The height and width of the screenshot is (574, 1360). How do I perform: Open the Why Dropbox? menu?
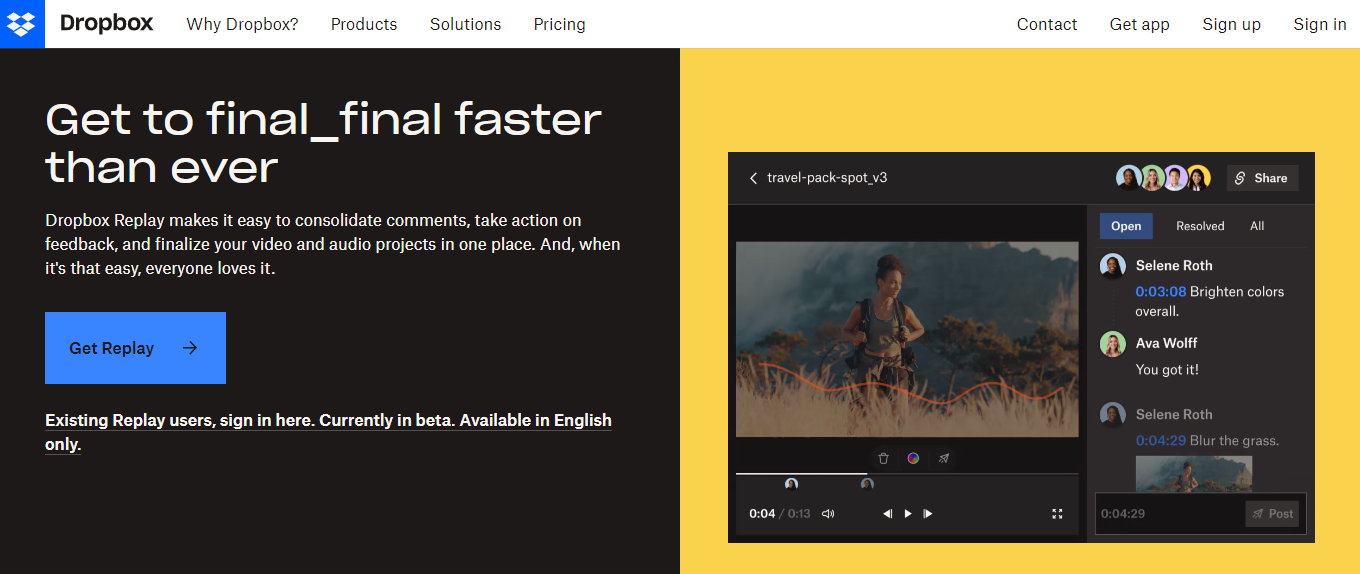(242, 24)
